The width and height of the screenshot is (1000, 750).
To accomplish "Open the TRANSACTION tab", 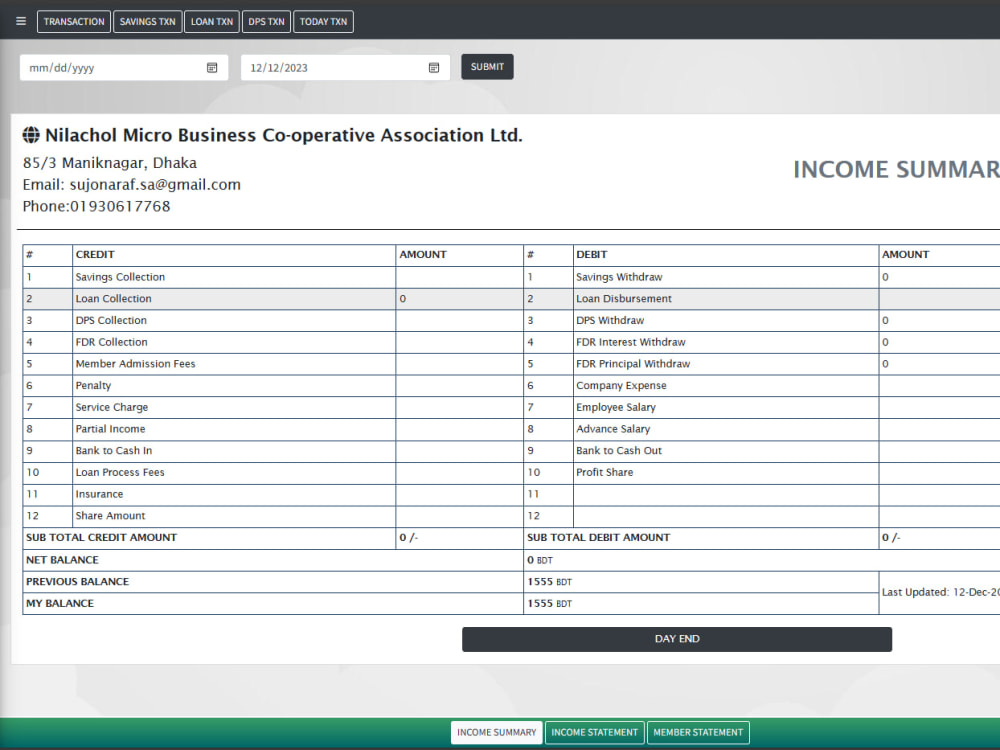I will pyautogui.click(x=74, y=22).
